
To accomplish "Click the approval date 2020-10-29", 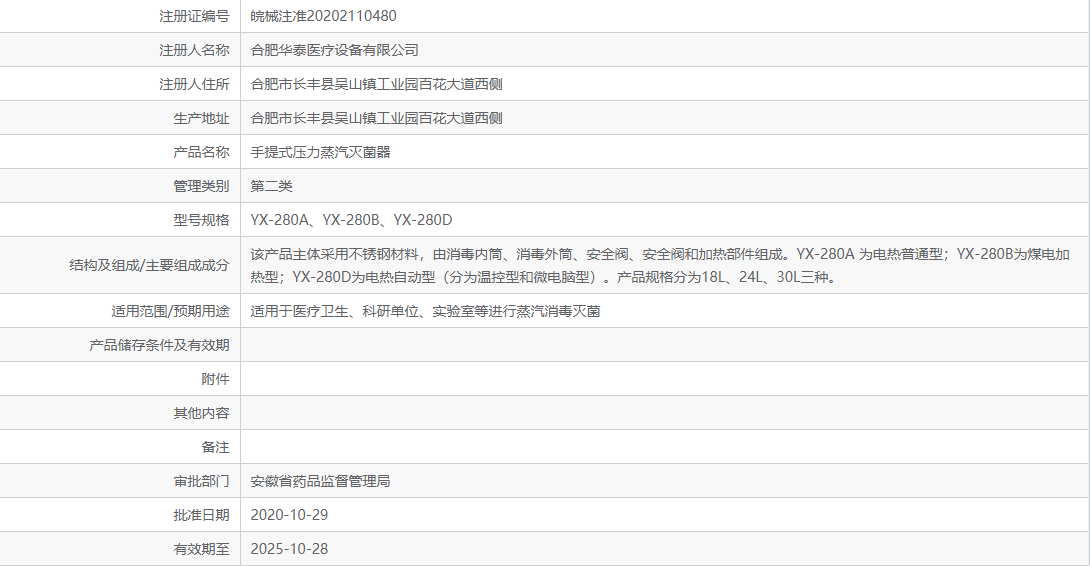I will 289,515.
